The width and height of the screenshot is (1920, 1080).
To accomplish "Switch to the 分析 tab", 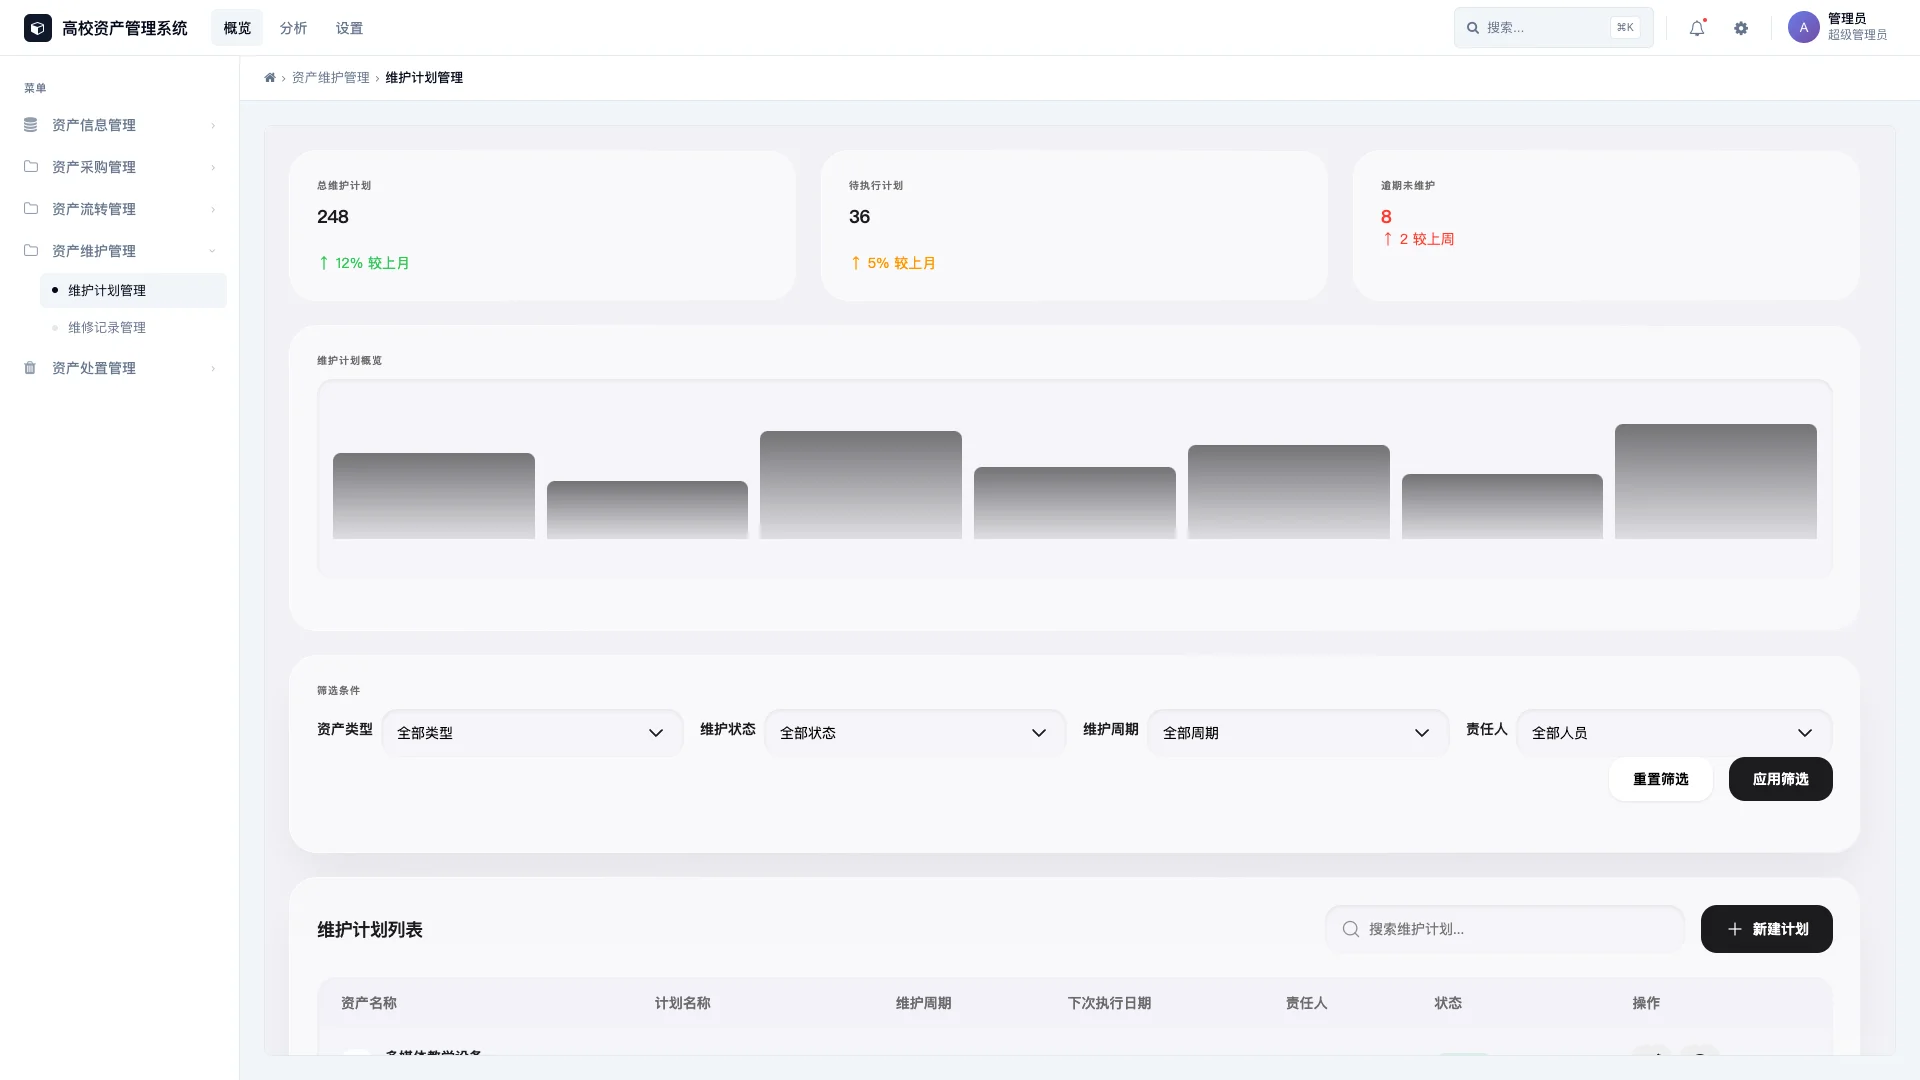I will point(293,28).
